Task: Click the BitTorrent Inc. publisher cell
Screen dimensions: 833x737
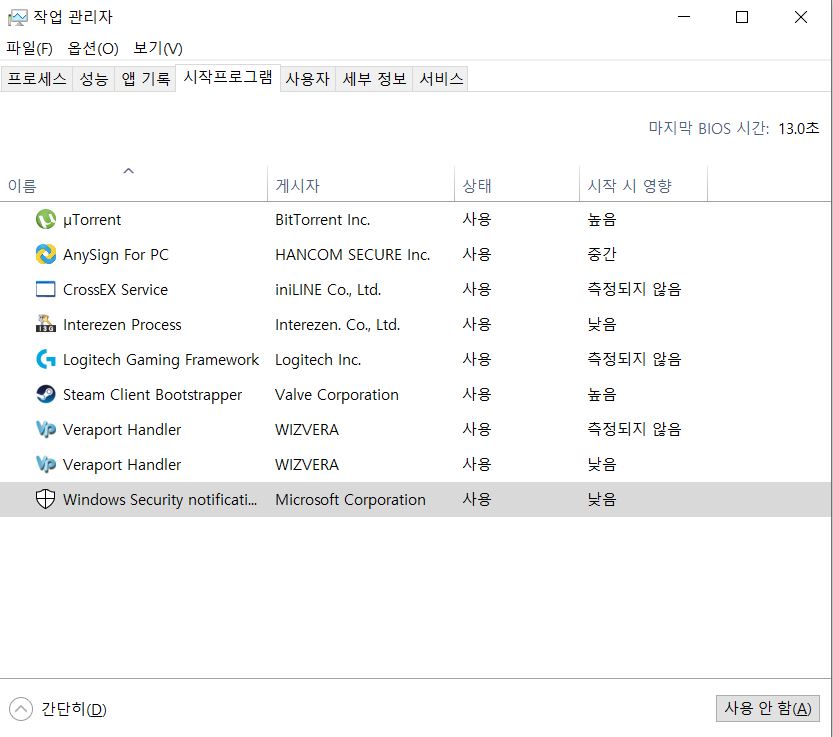Action: [x=322, y=219]
